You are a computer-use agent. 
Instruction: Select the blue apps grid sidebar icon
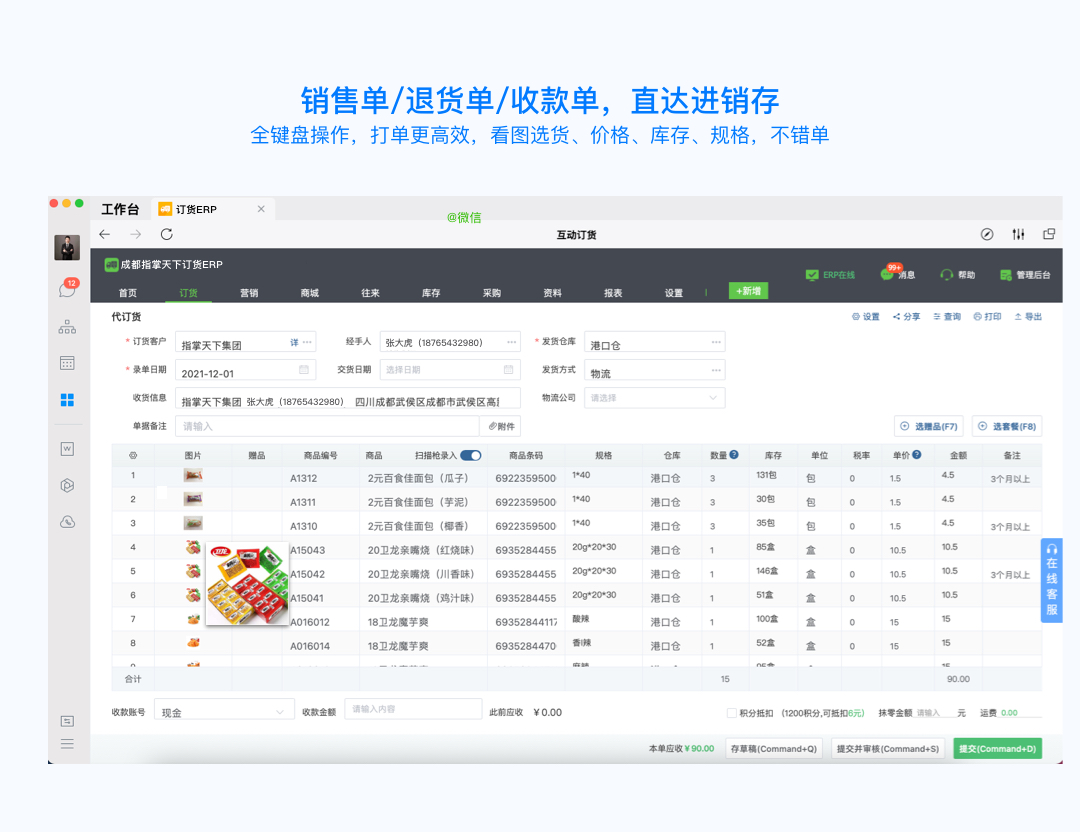pos(68,399)
